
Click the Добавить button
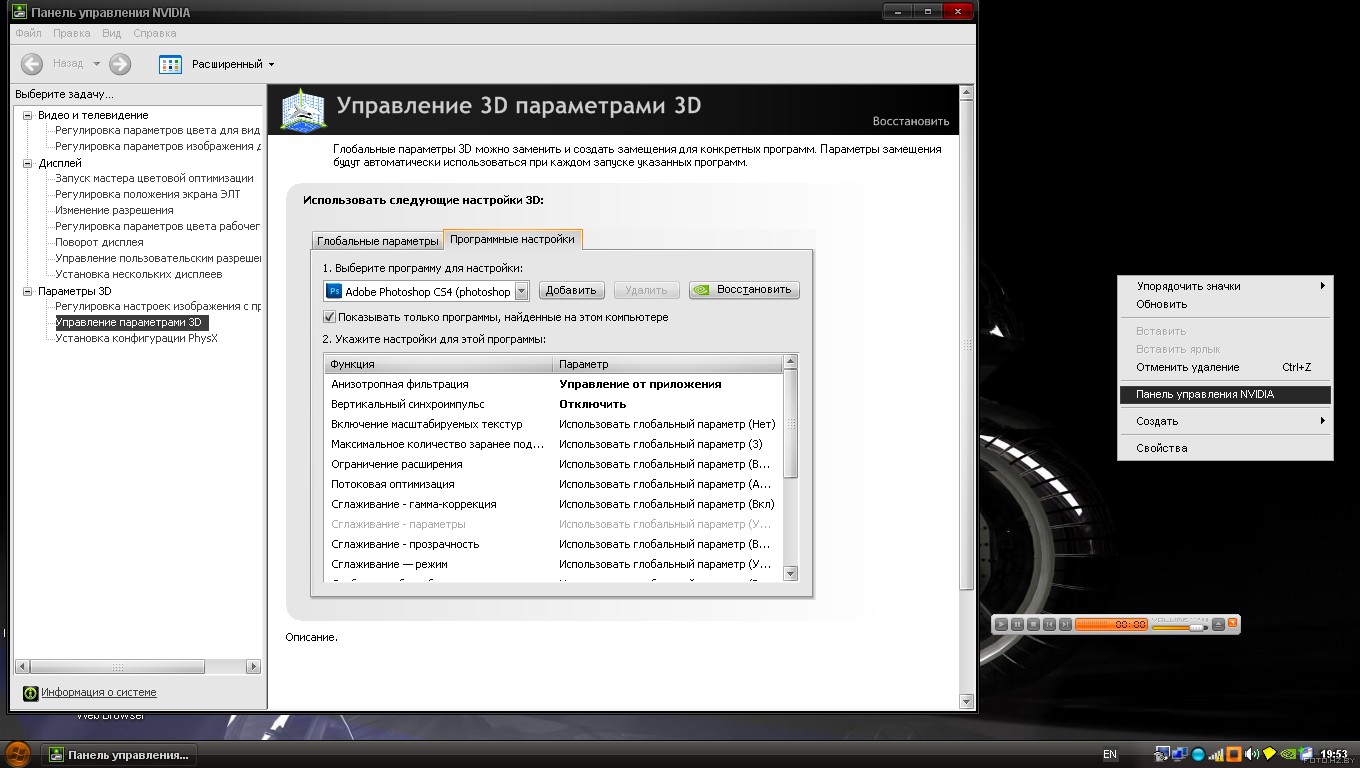coord(571,290)
